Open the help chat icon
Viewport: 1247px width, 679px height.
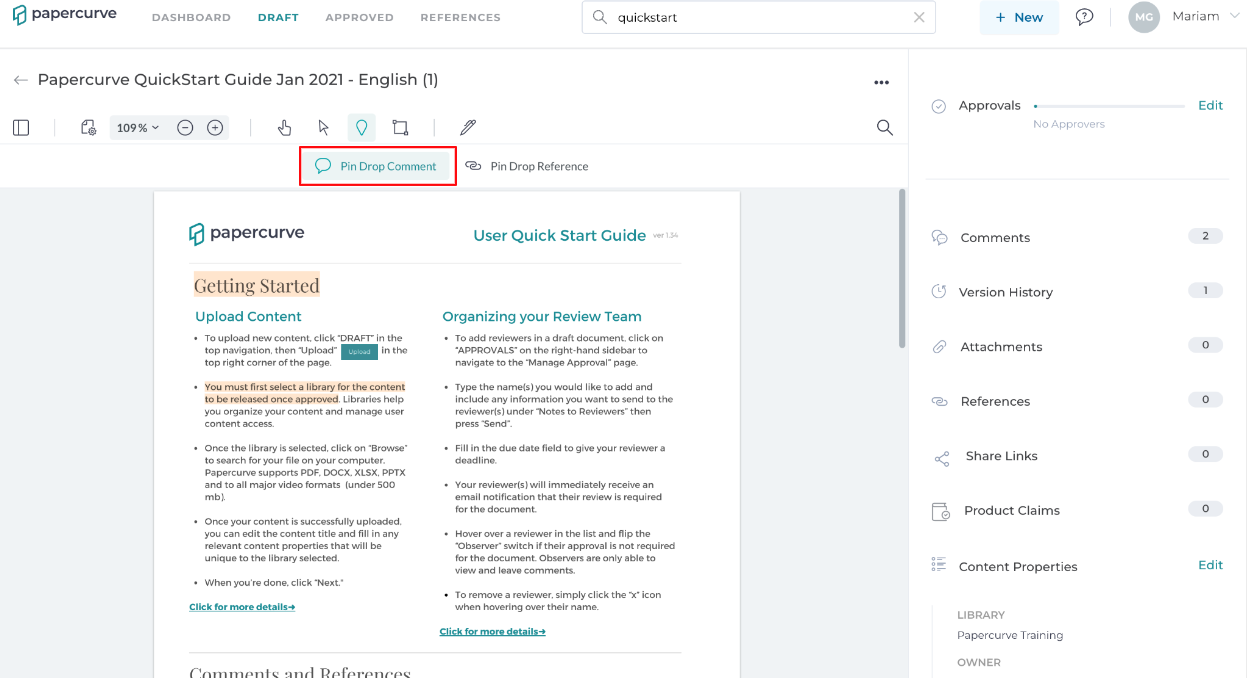click(1084, 17)
